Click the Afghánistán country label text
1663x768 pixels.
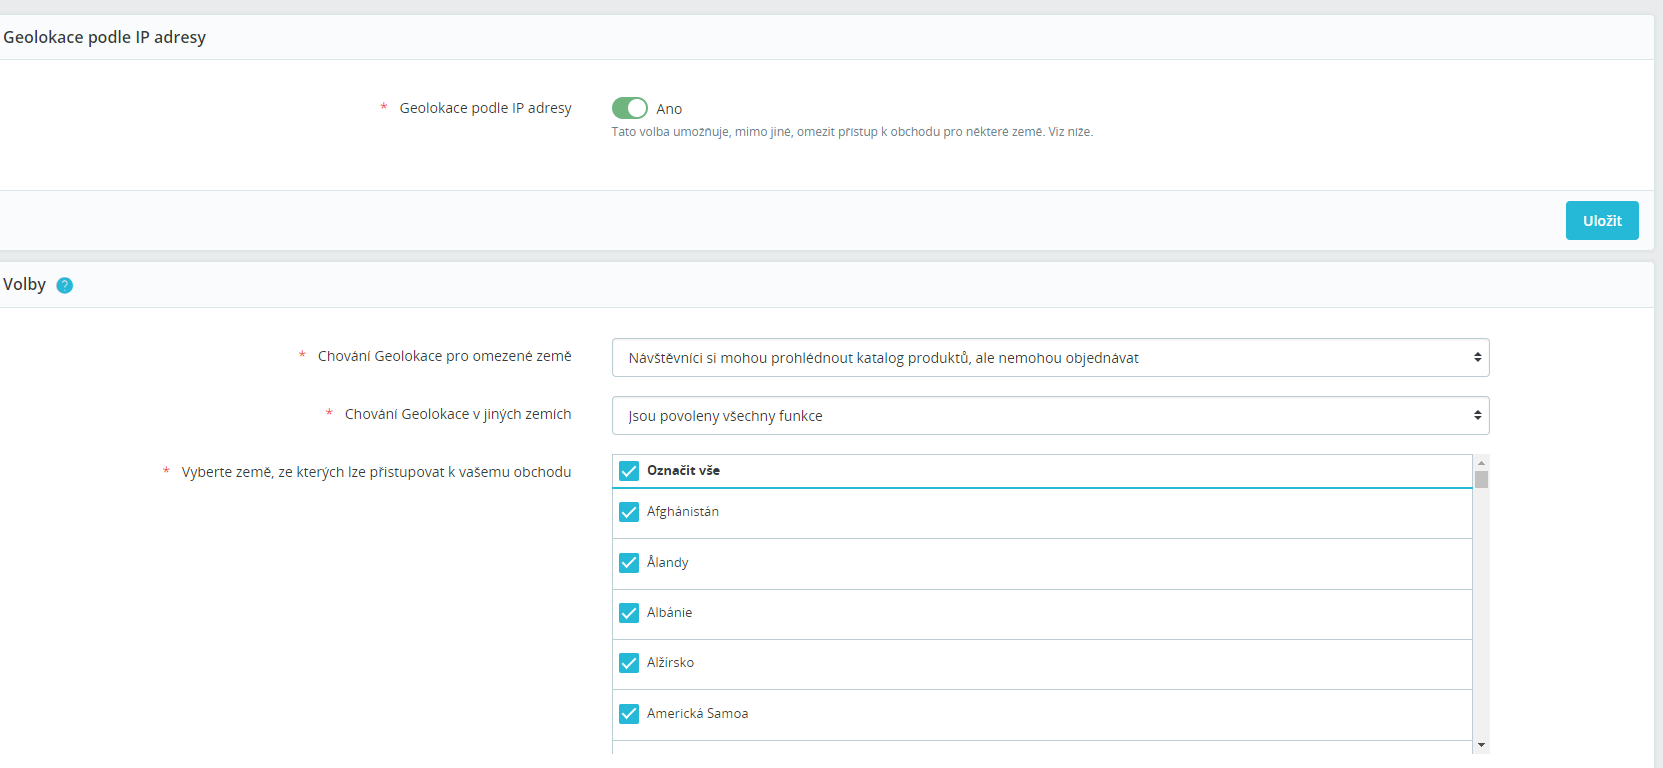[682, 512]
